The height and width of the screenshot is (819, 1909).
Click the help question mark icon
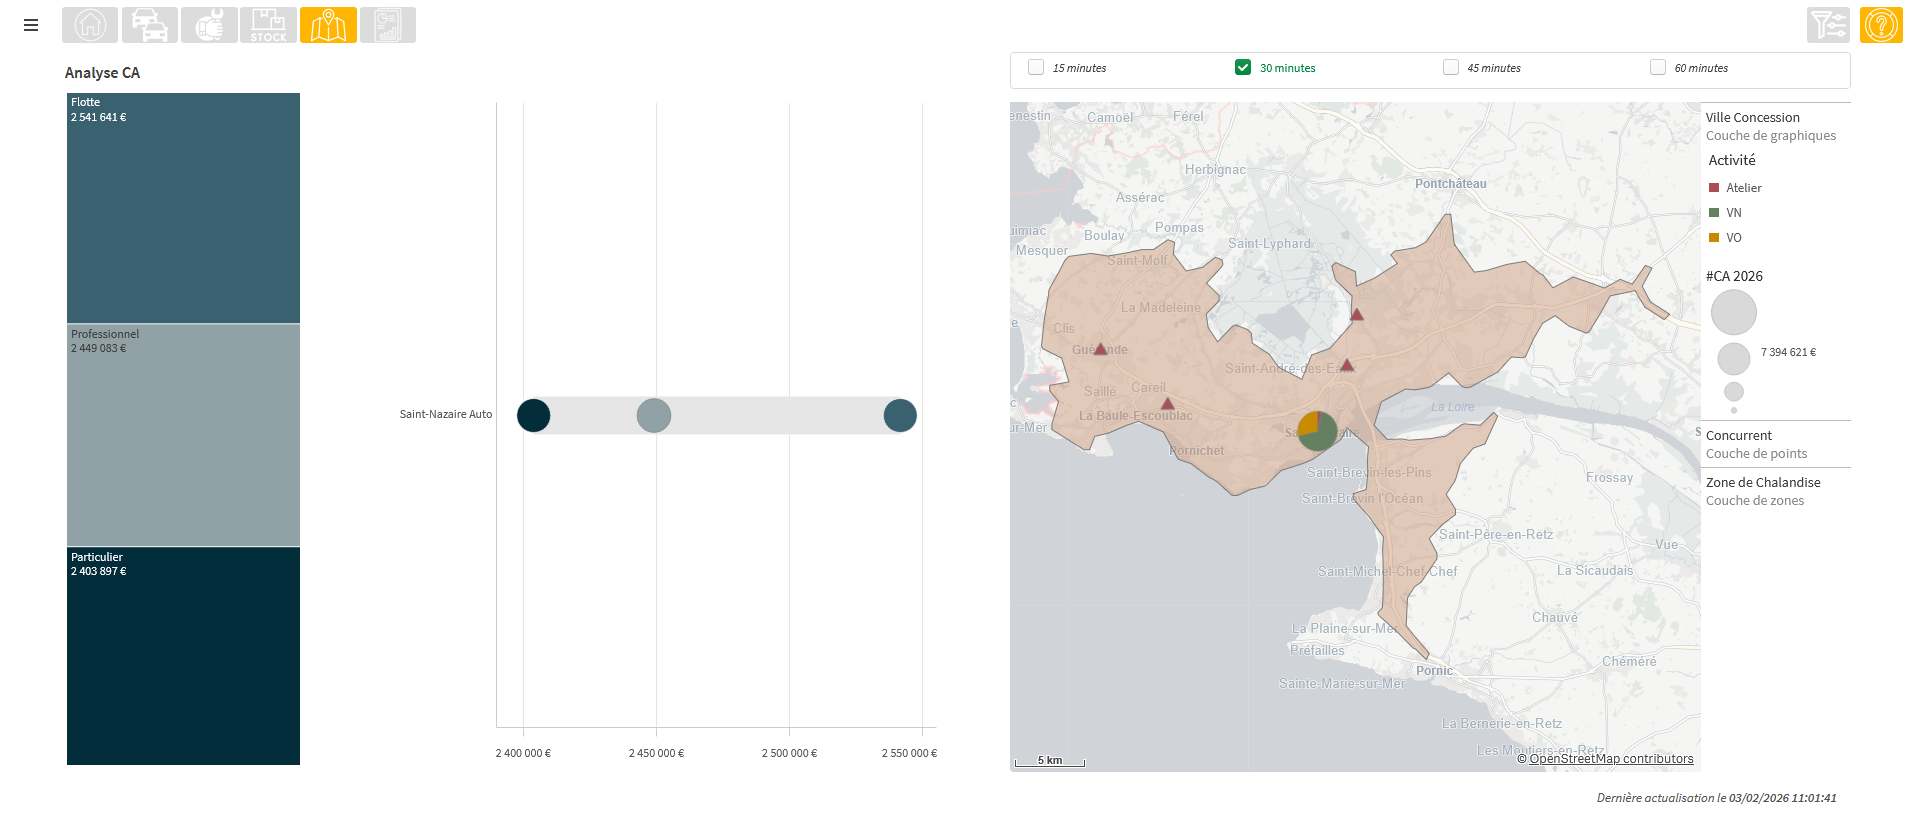[x=1881, y=25]
